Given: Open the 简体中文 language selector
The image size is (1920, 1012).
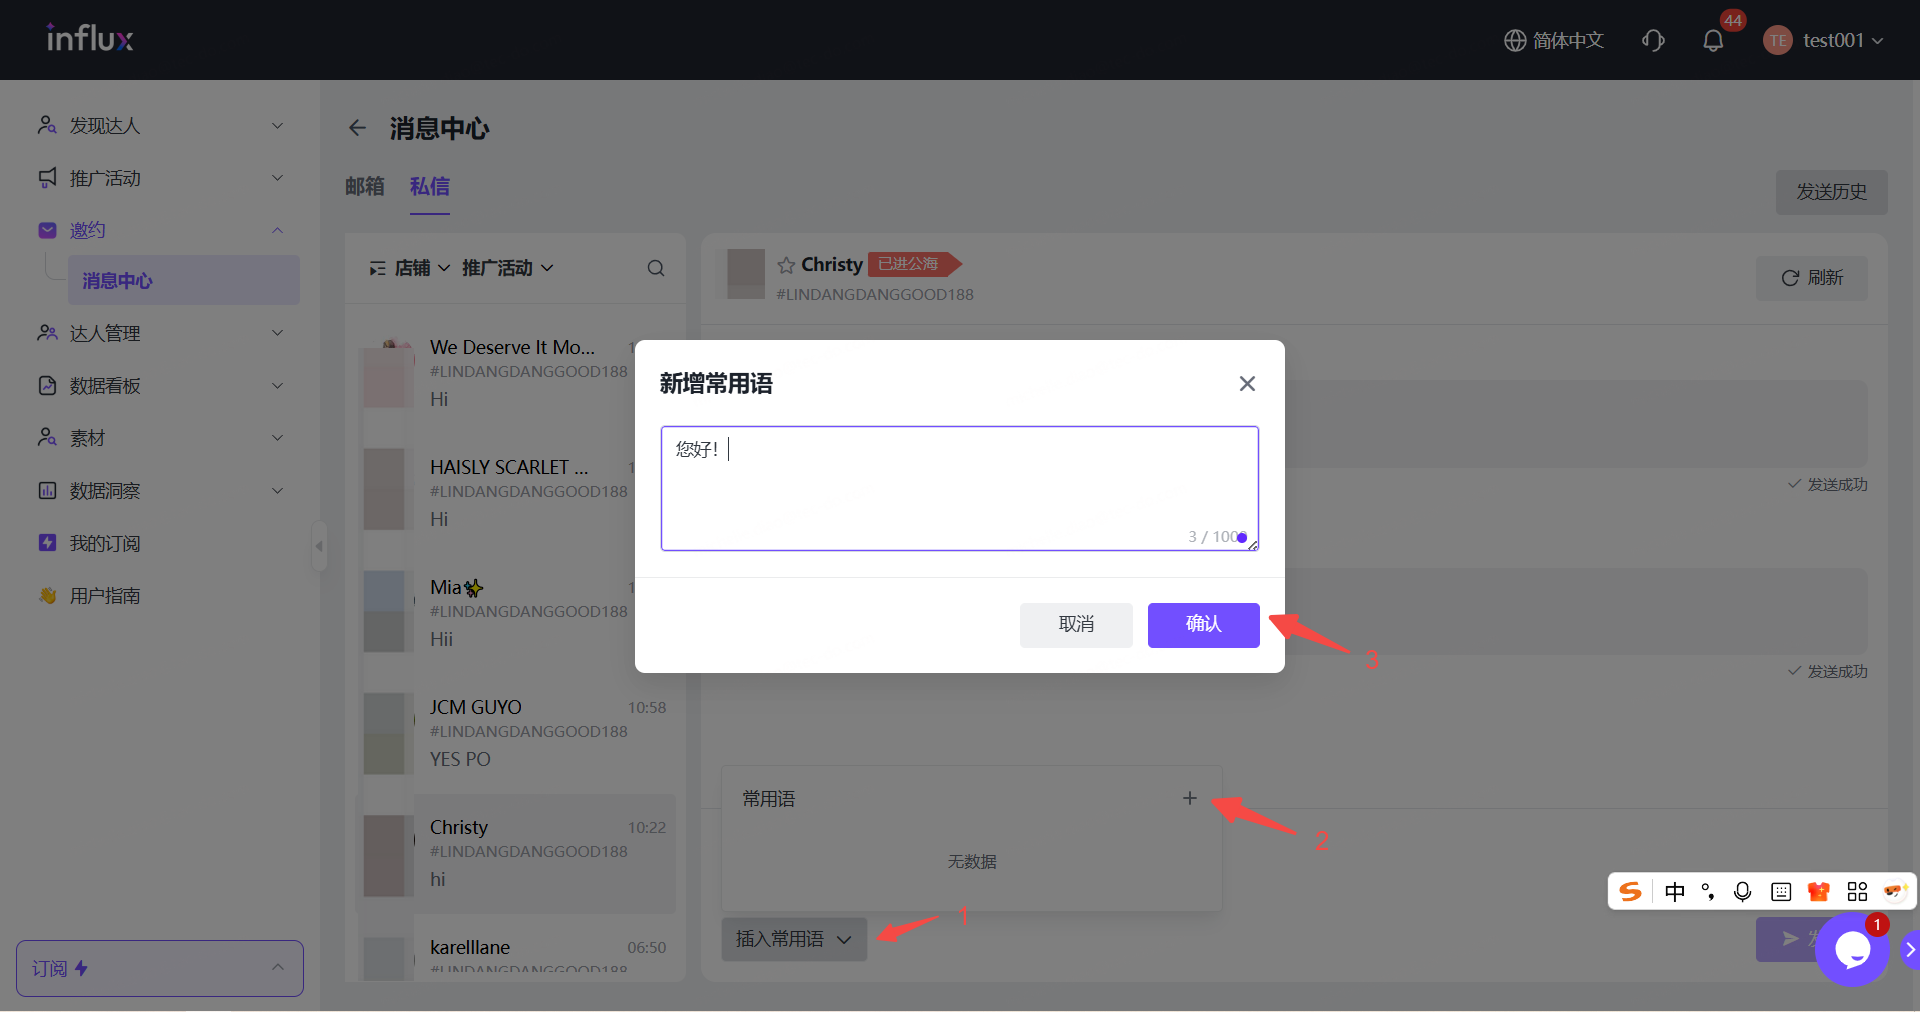Looking at the screenshot, I should 1554,40.
